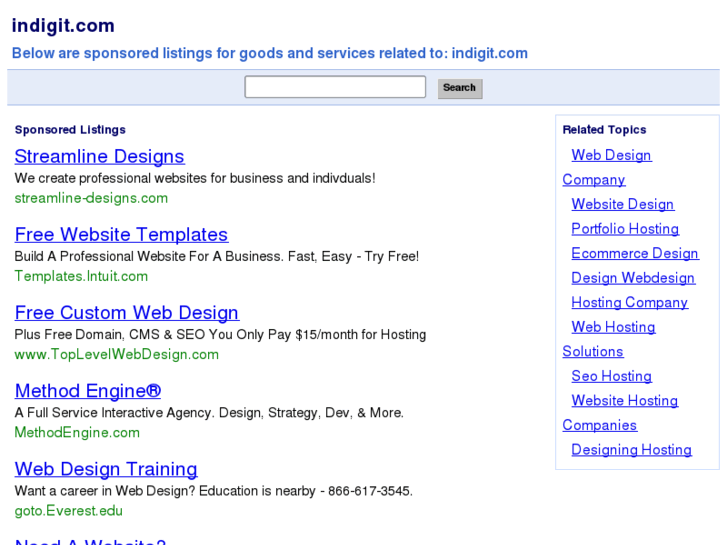Click the 'Want a career in Web Design' description
Image resolution: width=727 pixels, height=545 pixels.
(x=214, y=491)
